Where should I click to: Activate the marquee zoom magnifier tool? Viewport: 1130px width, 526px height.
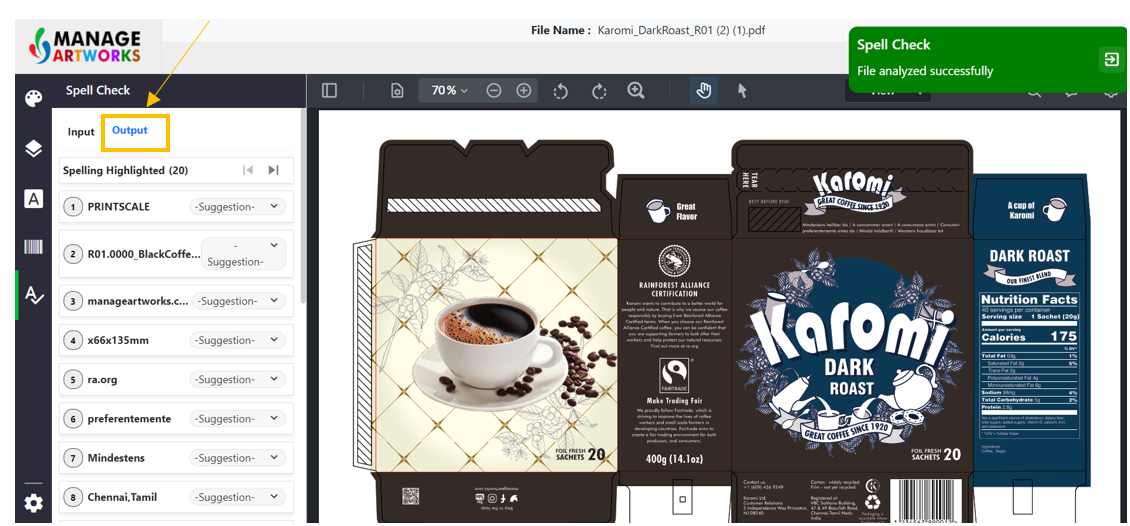click(636, 90)
